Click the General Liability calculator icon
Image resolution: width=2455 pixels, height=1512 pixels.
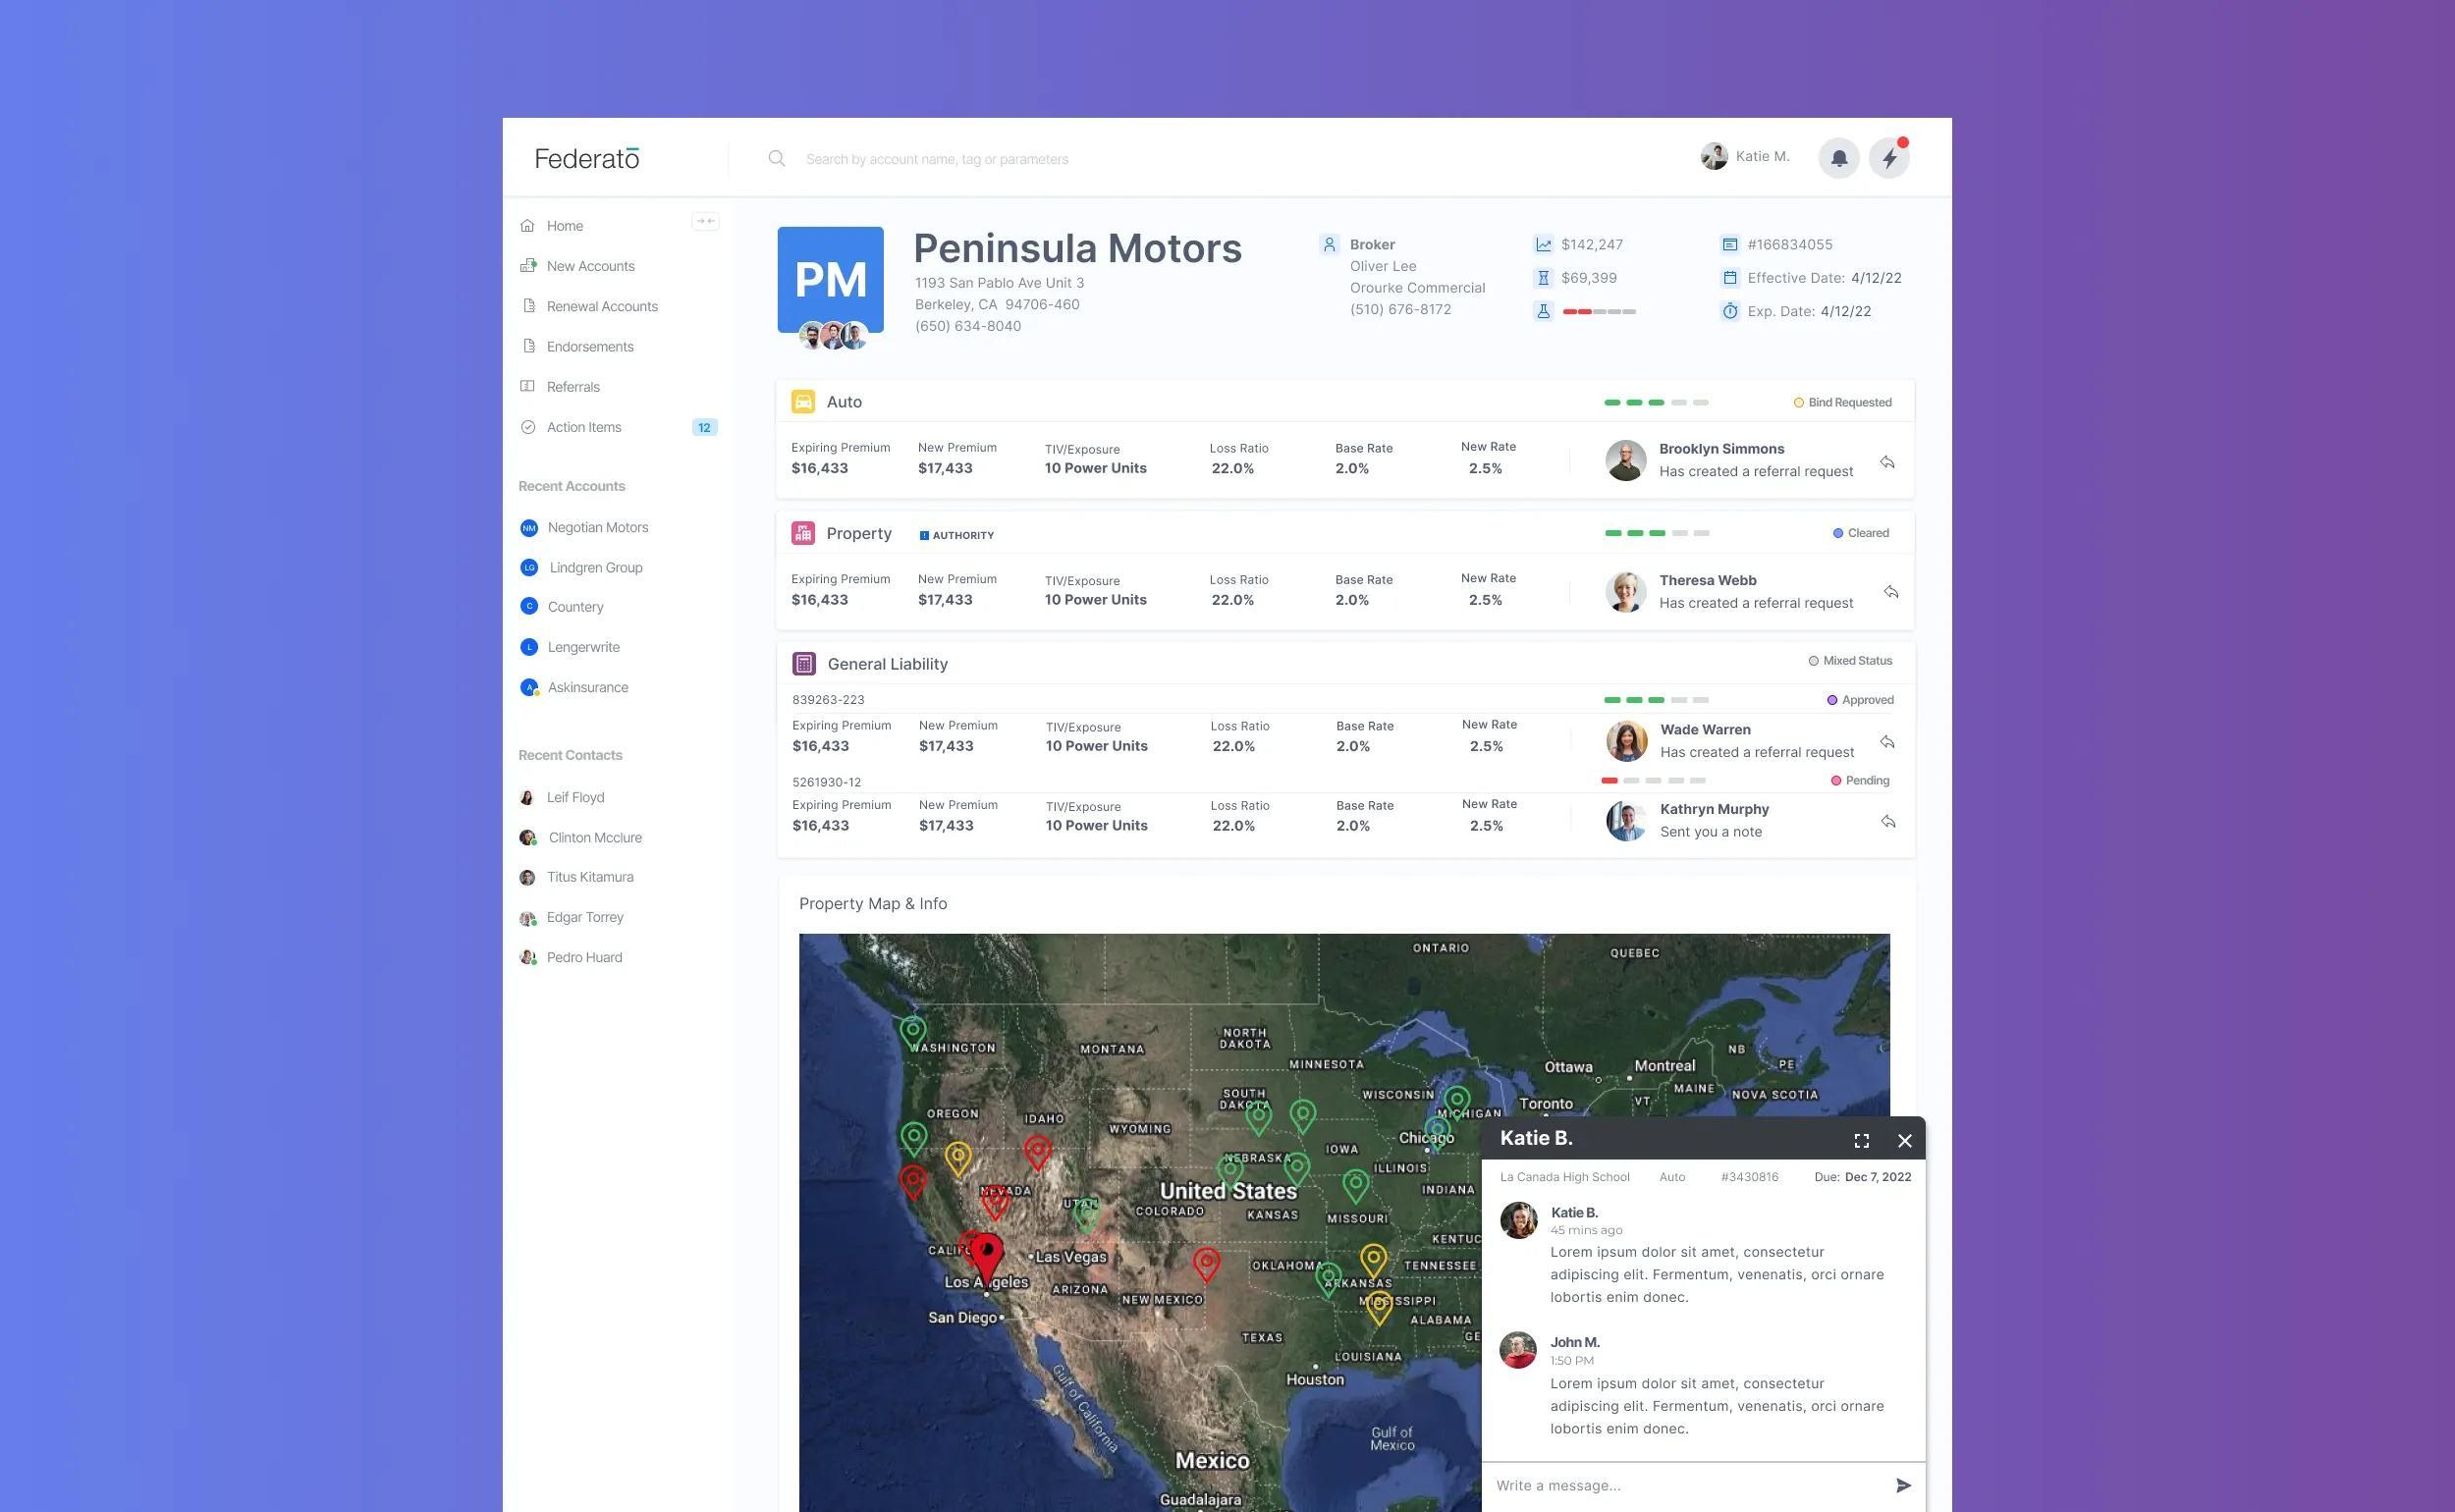pos(803,663)
